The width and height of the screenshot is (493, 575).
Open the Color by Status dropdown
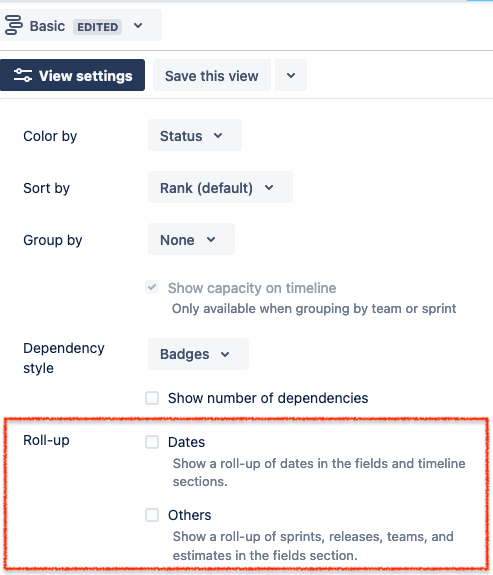click(x=195, y=135)
